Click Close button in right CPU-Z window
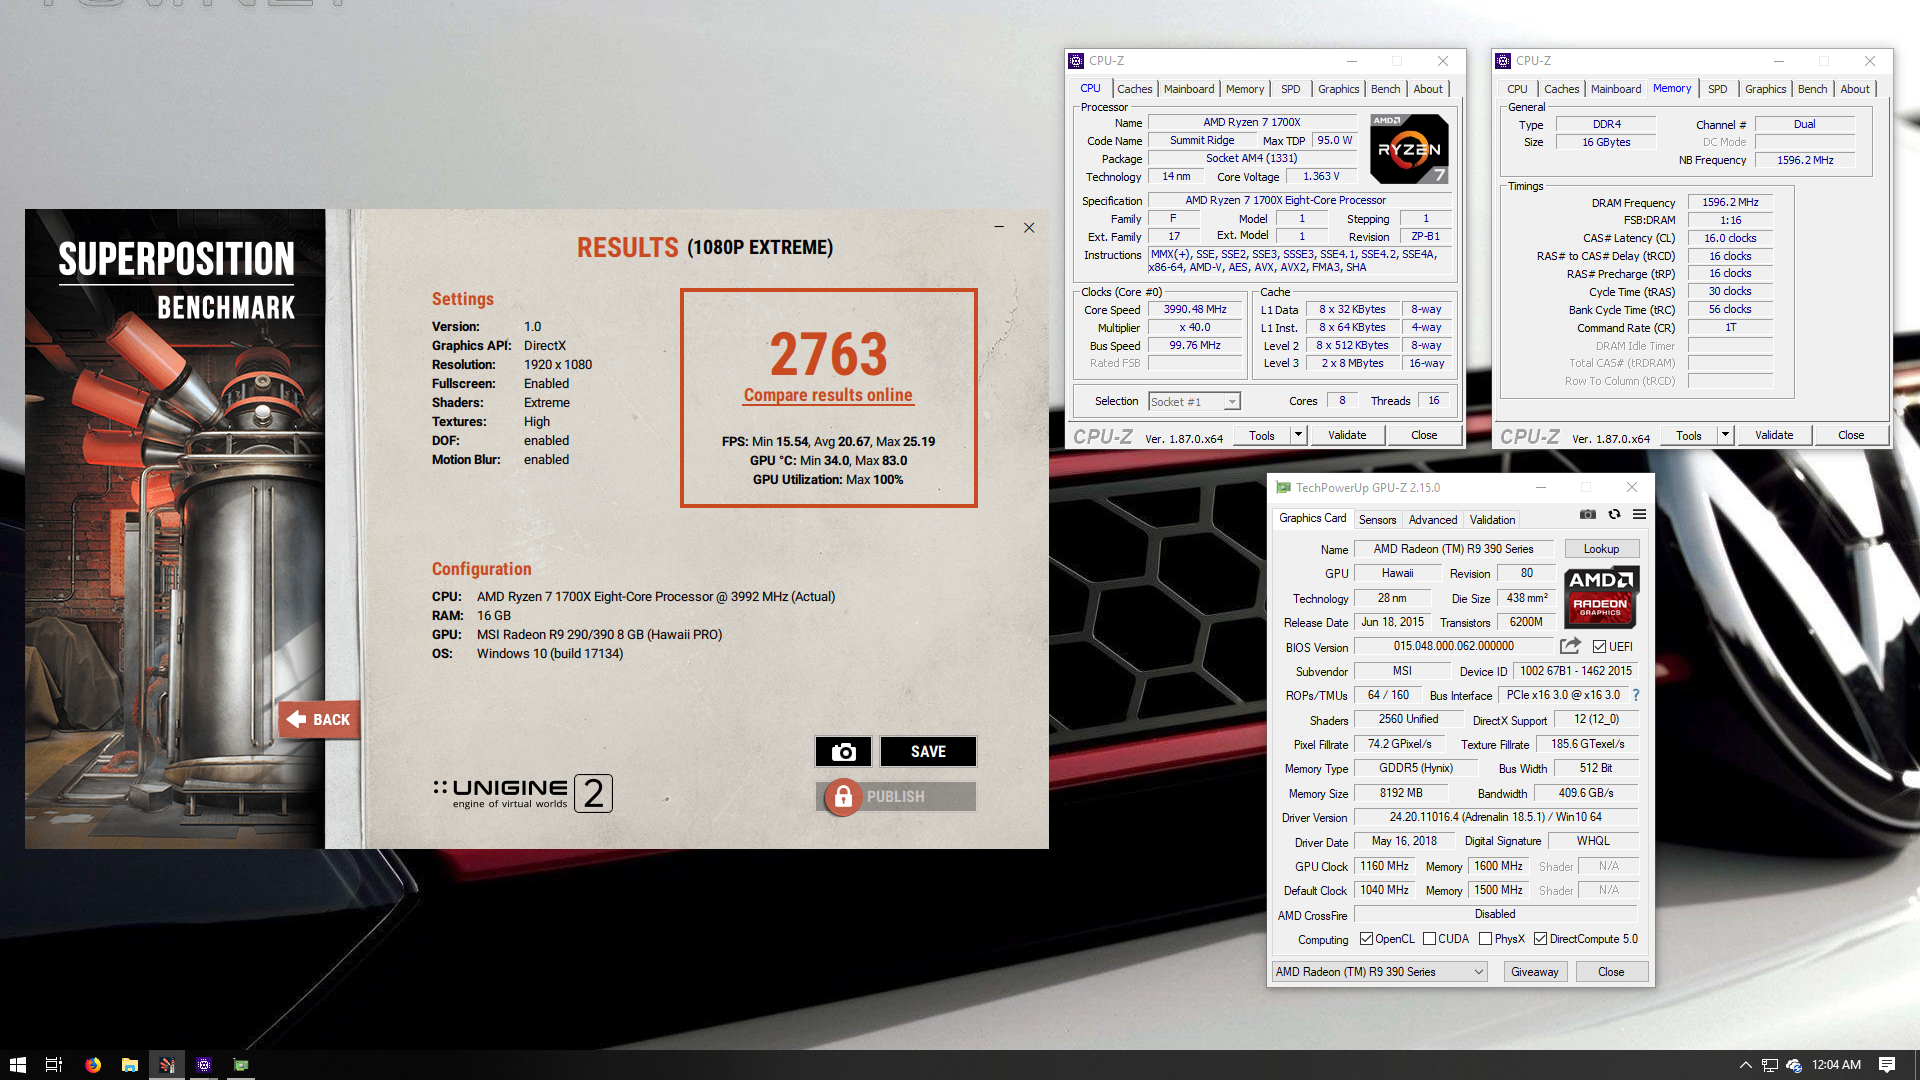 click(1851, 435)
